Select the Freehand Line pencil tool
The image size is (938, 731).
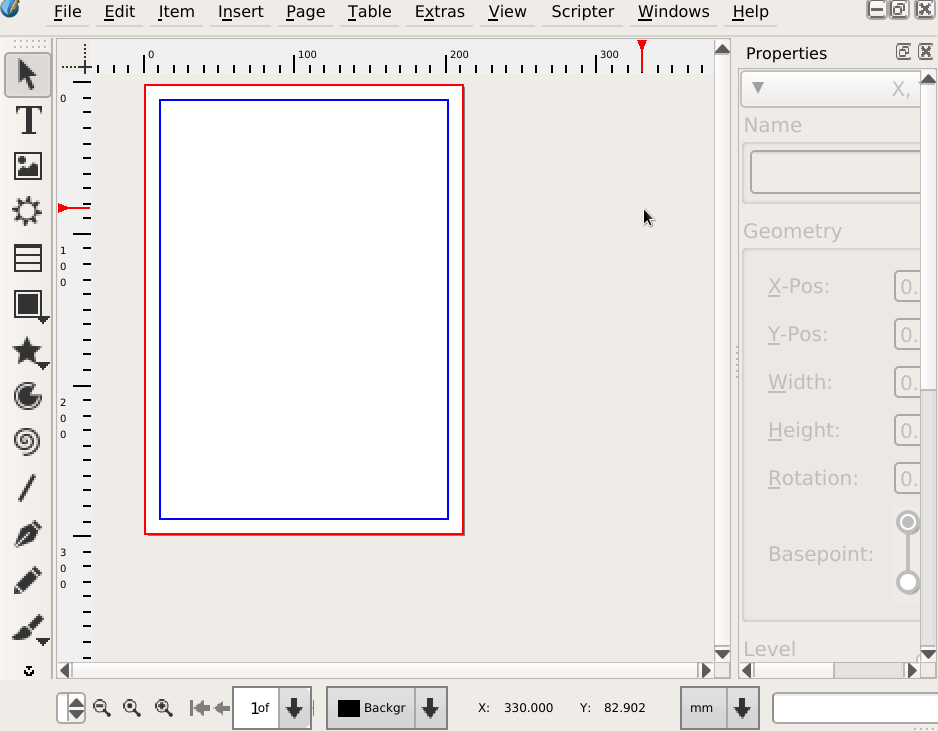28,580
